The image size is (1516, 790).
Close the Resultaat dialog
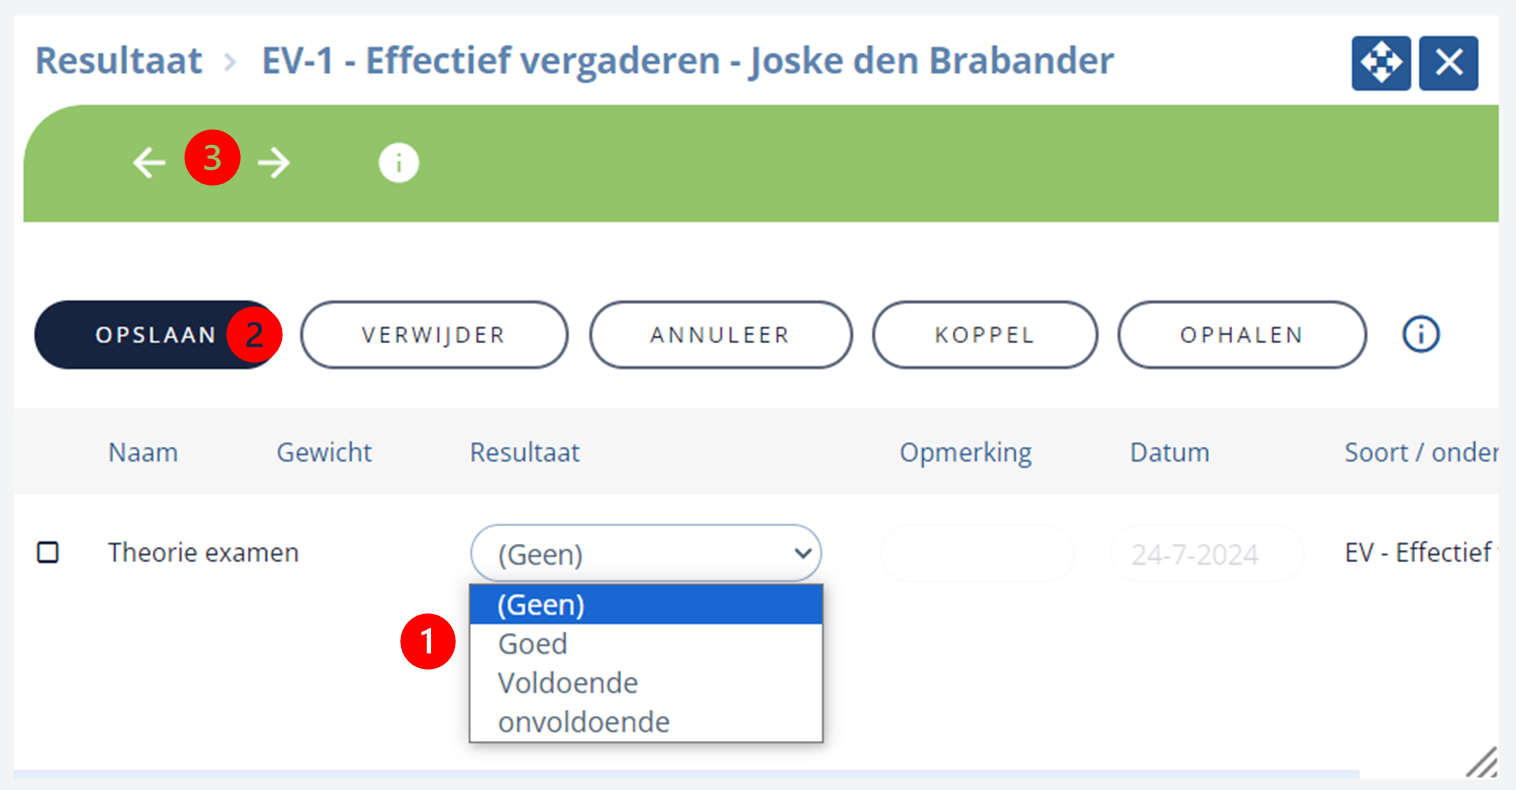[1449, 63]
